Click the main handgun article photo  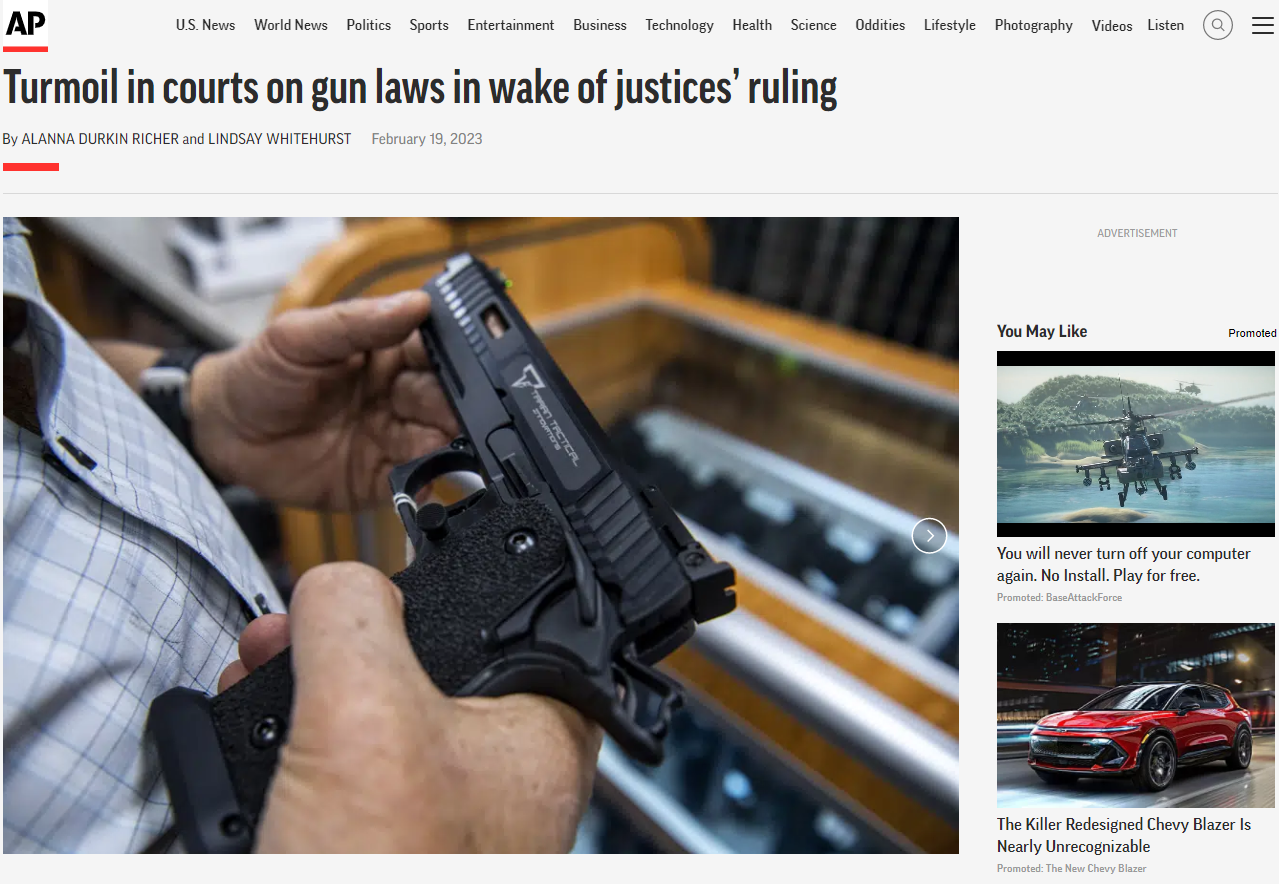pyautogui.click(x=481, y=535)
